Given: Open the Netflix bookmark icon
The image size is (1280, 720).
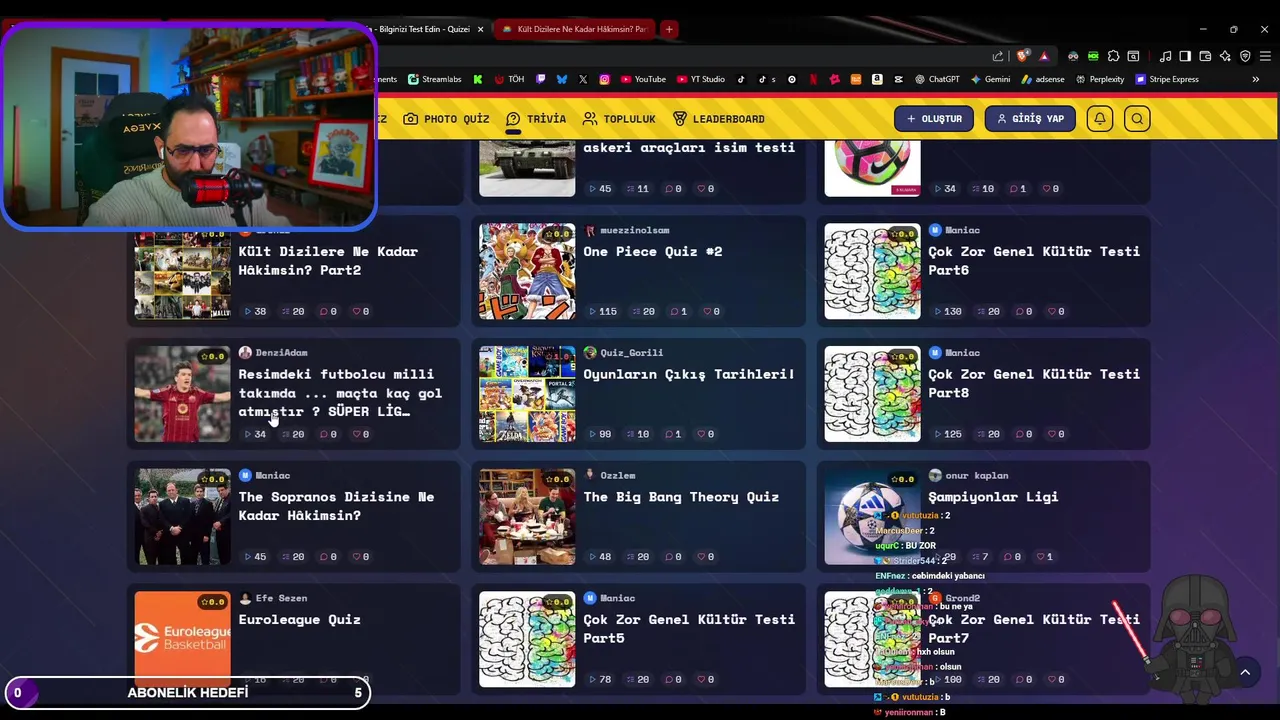Looking at the screenshot, I should 813,79.
